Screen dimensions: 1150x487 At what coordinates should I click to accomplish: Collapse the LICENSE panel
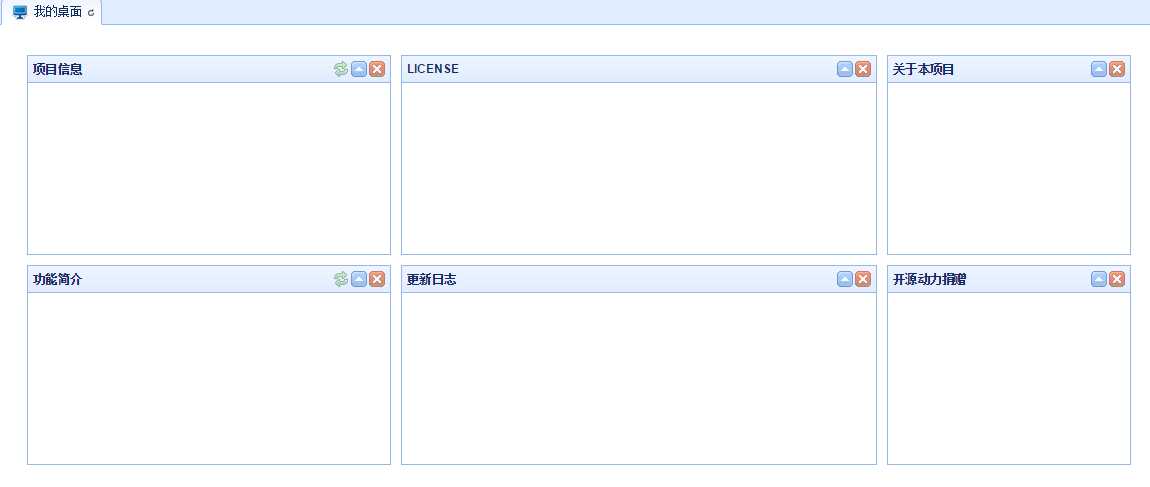tap(845, 69)
